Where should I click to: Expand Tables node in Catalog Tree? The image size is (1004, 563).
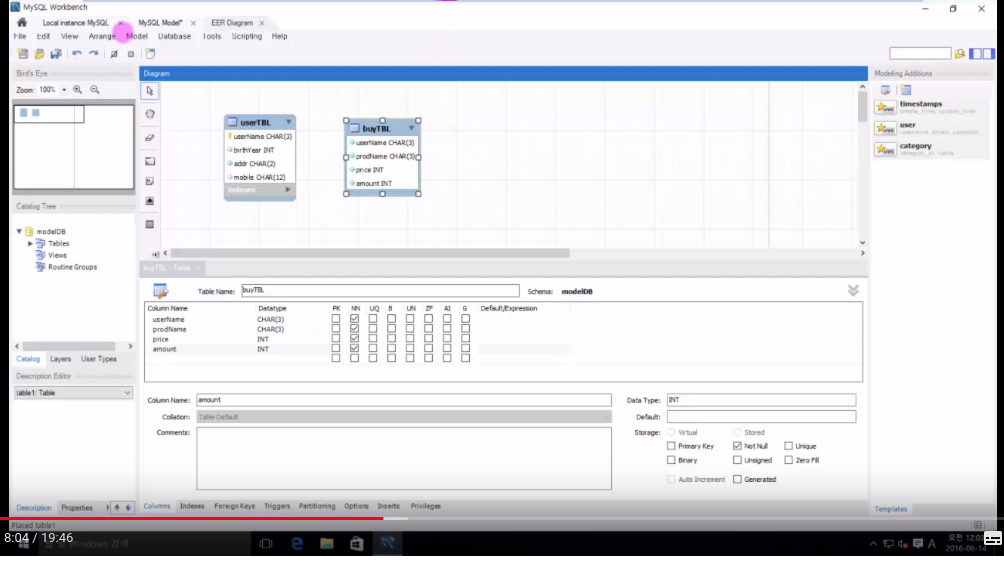(30, 243)
